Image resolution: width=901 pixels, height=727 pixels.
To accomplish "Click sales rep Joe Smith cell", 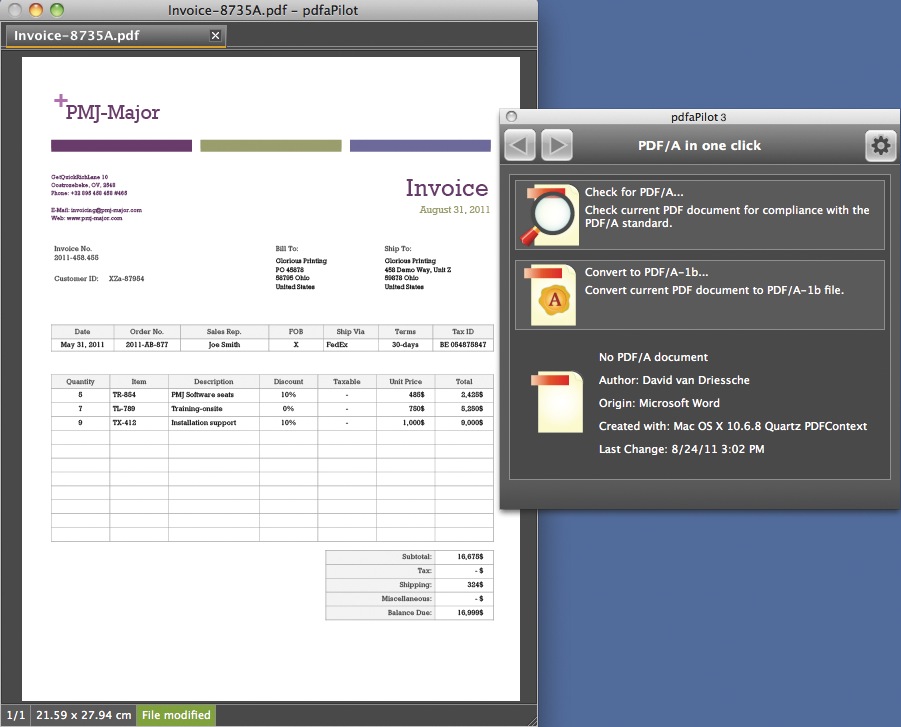I will click(x=224, y=345).
